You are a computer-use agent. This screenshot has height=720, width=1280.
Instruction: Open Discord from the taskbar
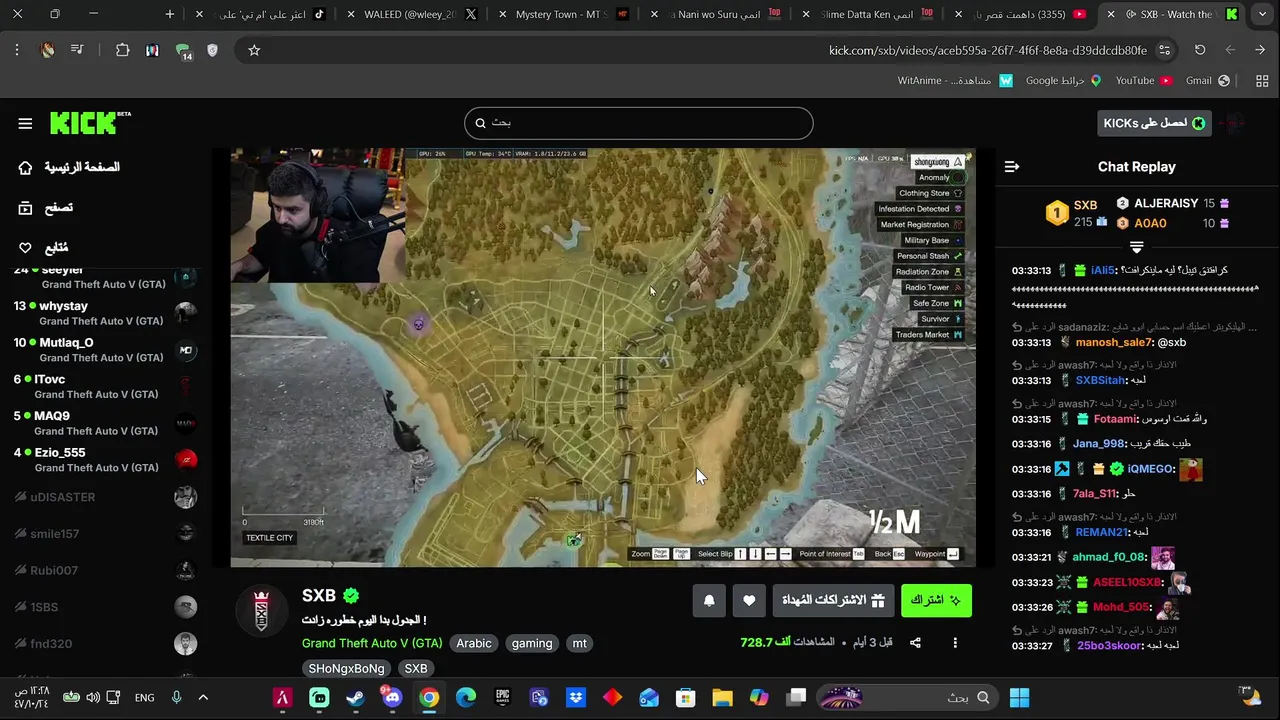click(x=392, y=697)
